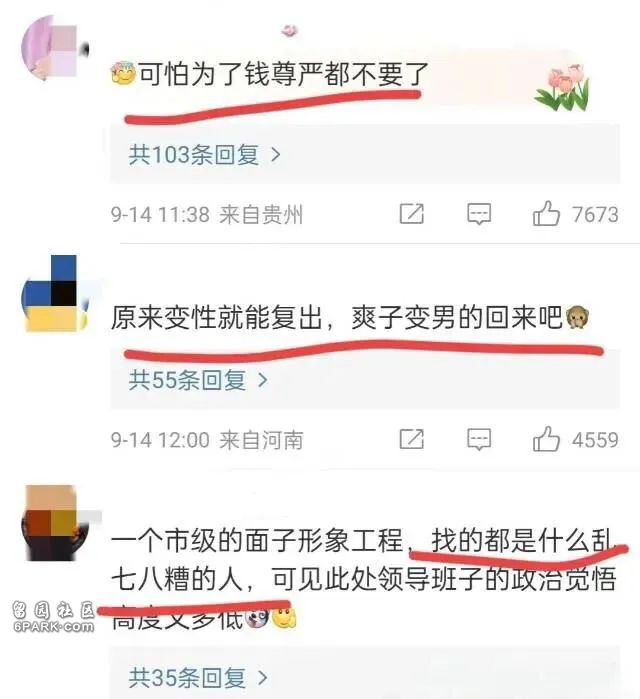Open the first commenter's pink avatar
The image size is (640, 699).
[x=55, y=50]
